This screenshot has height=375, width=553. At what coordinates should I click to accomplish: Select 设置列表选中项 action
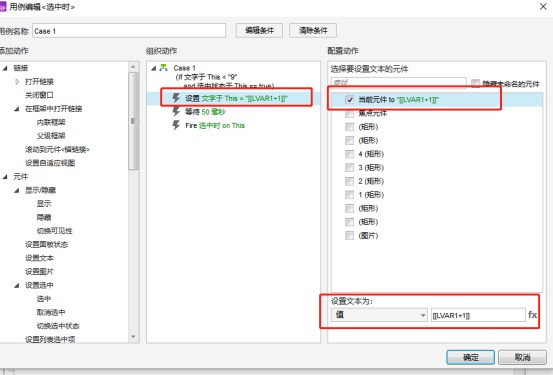[50, 339]
